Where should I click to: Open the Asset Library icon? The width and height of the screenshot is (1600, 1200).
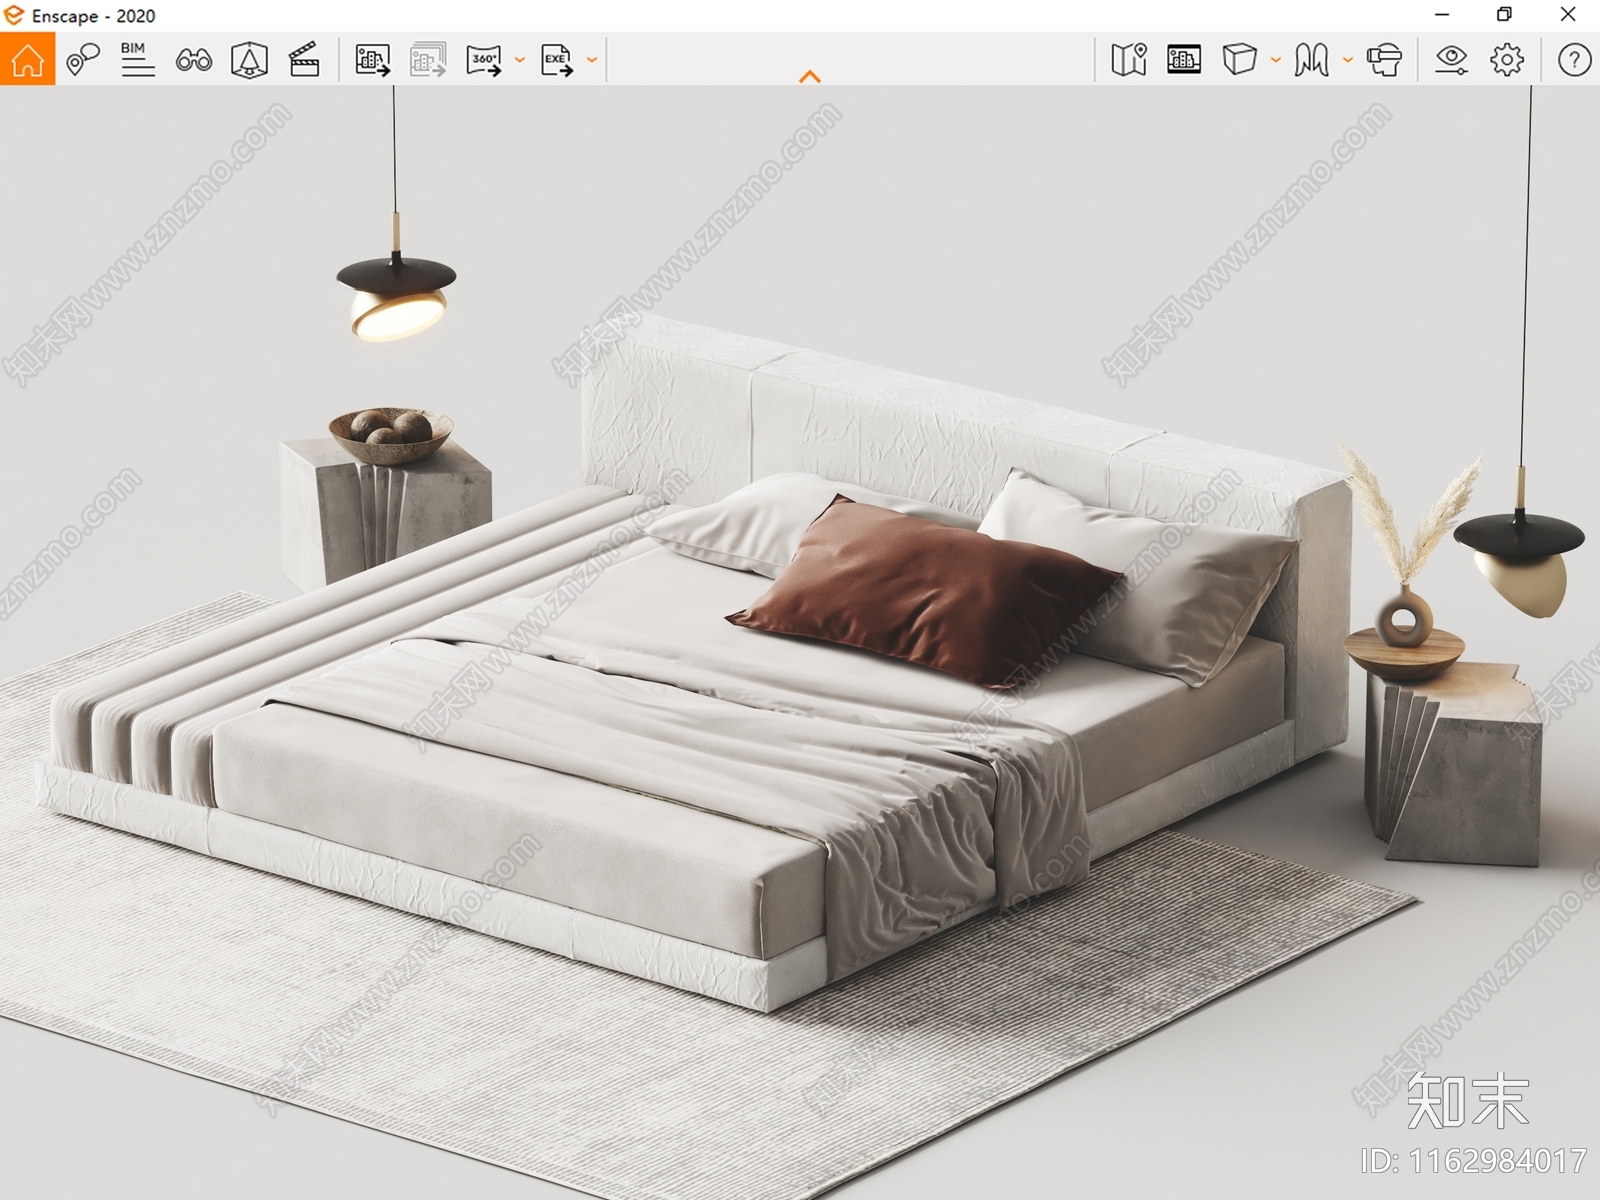tap(1311, 60)
